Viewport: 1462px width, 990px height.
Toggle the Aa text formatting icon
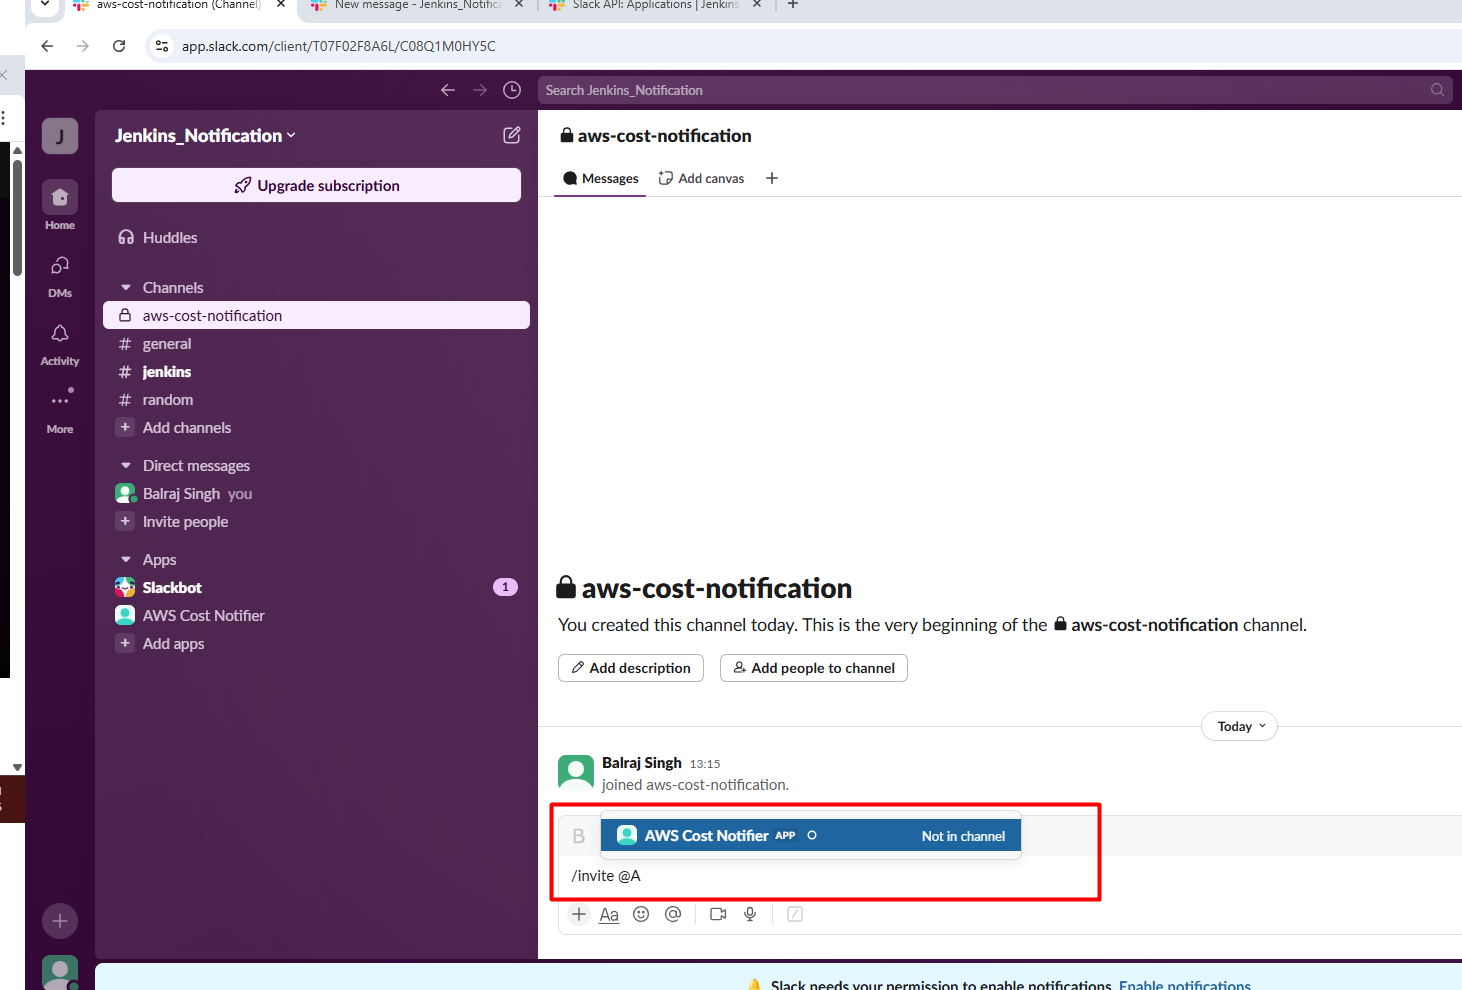pyautogui.click(x=609, y=914)
